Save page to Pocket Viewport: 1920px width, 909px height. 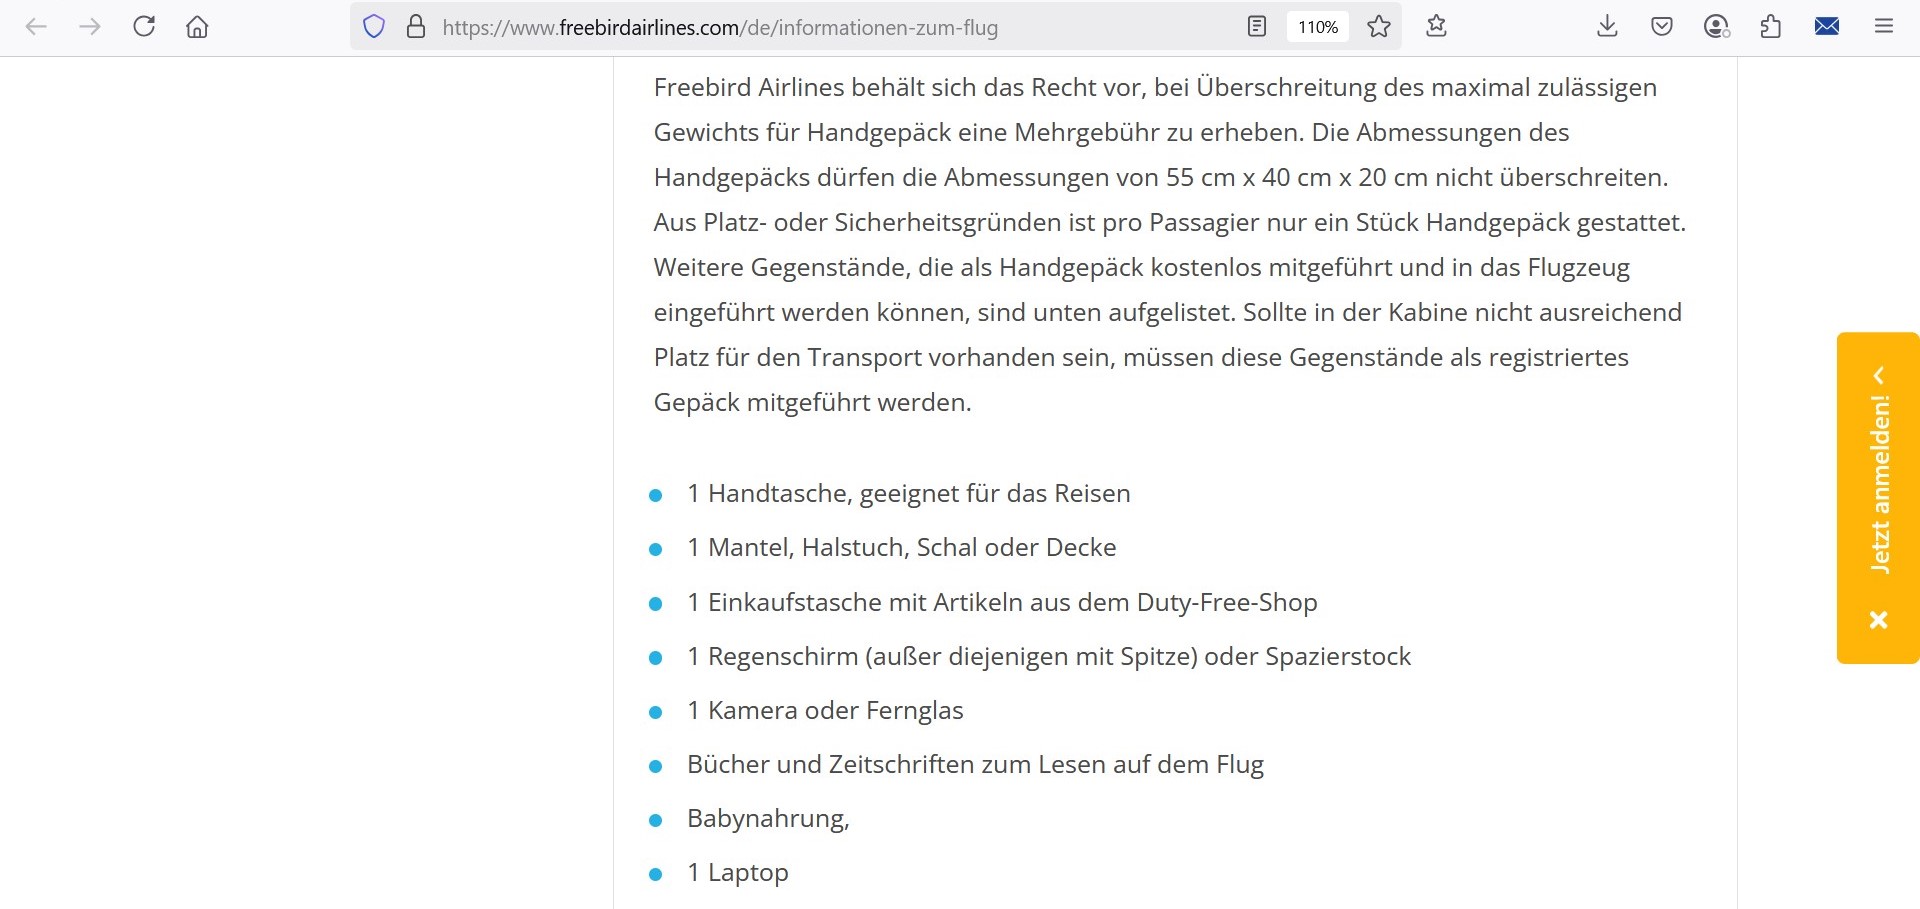tap(1662, 27)
